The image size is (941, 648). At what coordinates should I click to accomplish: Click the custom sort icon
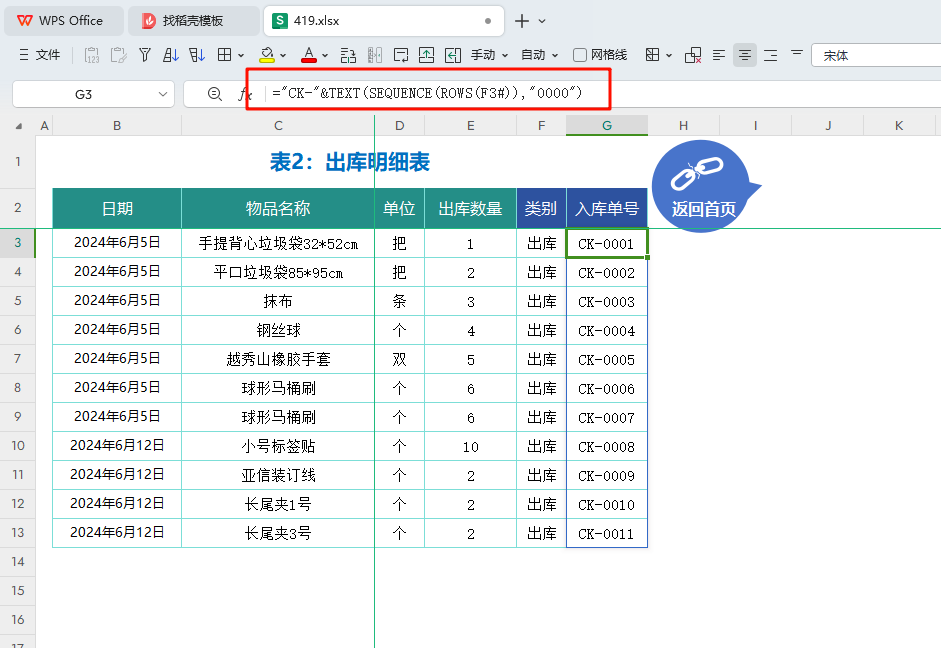pos(197,55)
